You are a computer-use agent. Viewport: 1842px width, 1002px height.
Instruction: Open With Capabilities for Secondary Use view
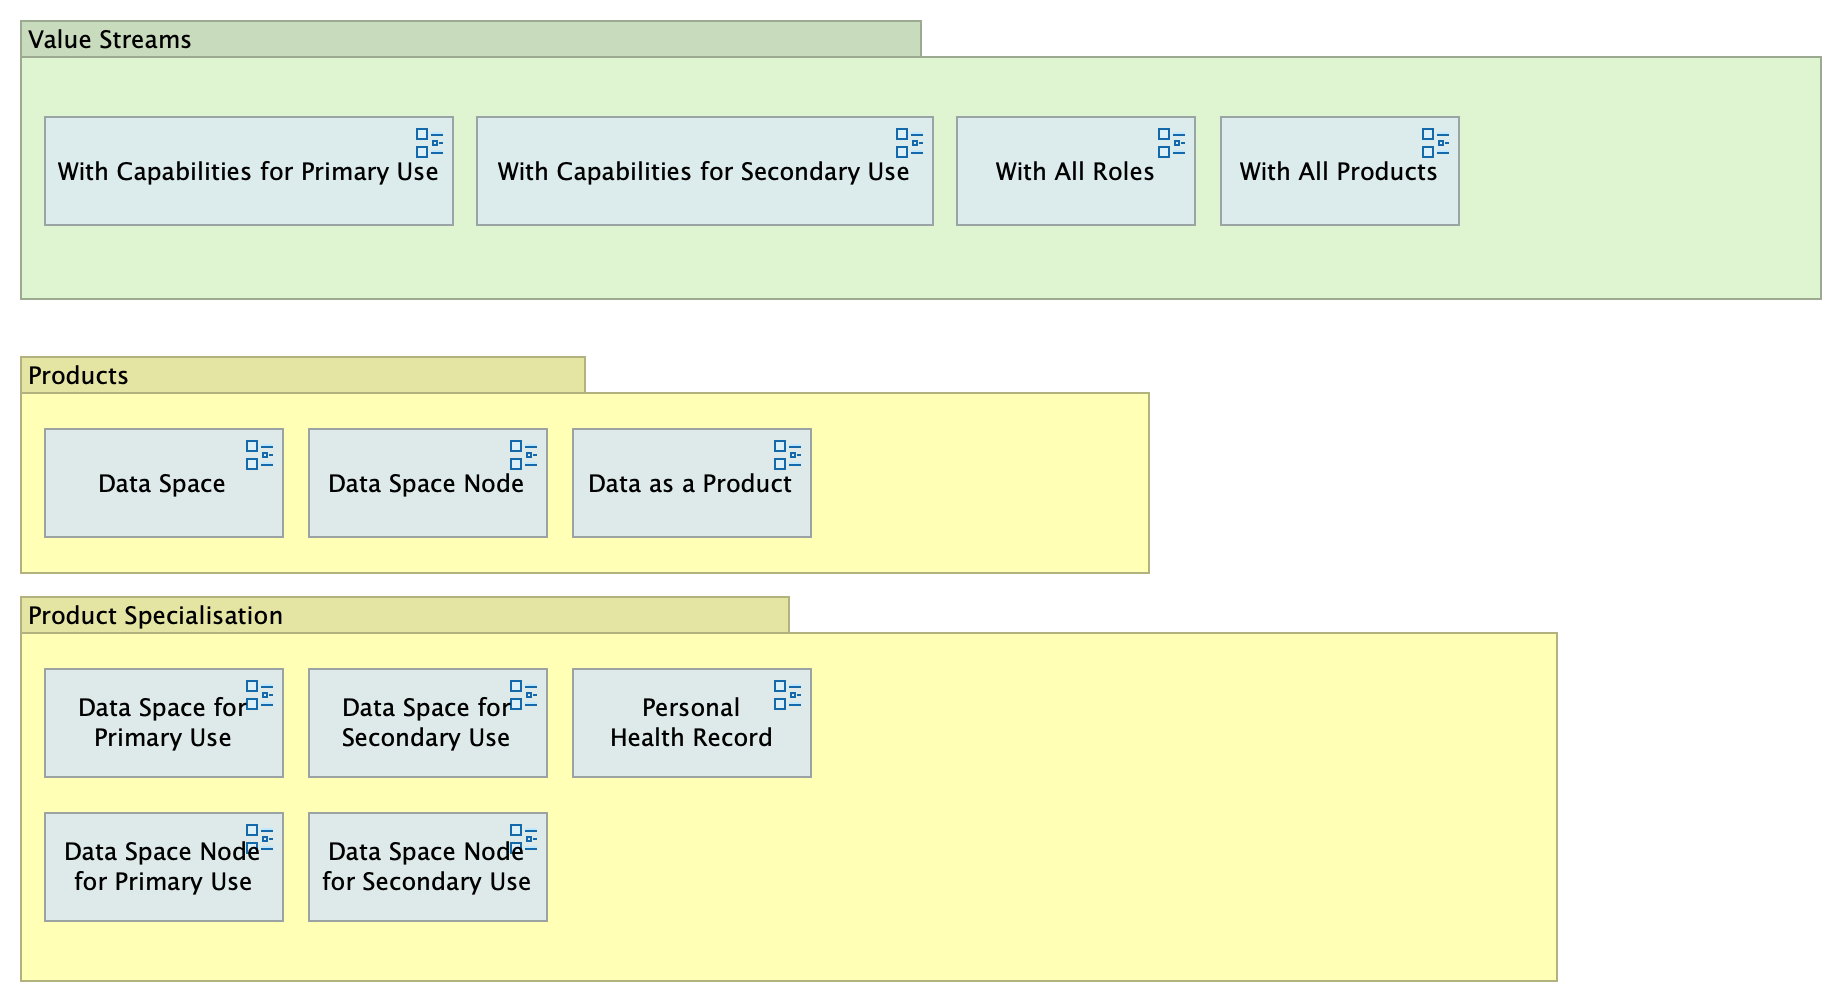(x=703, y=185)
